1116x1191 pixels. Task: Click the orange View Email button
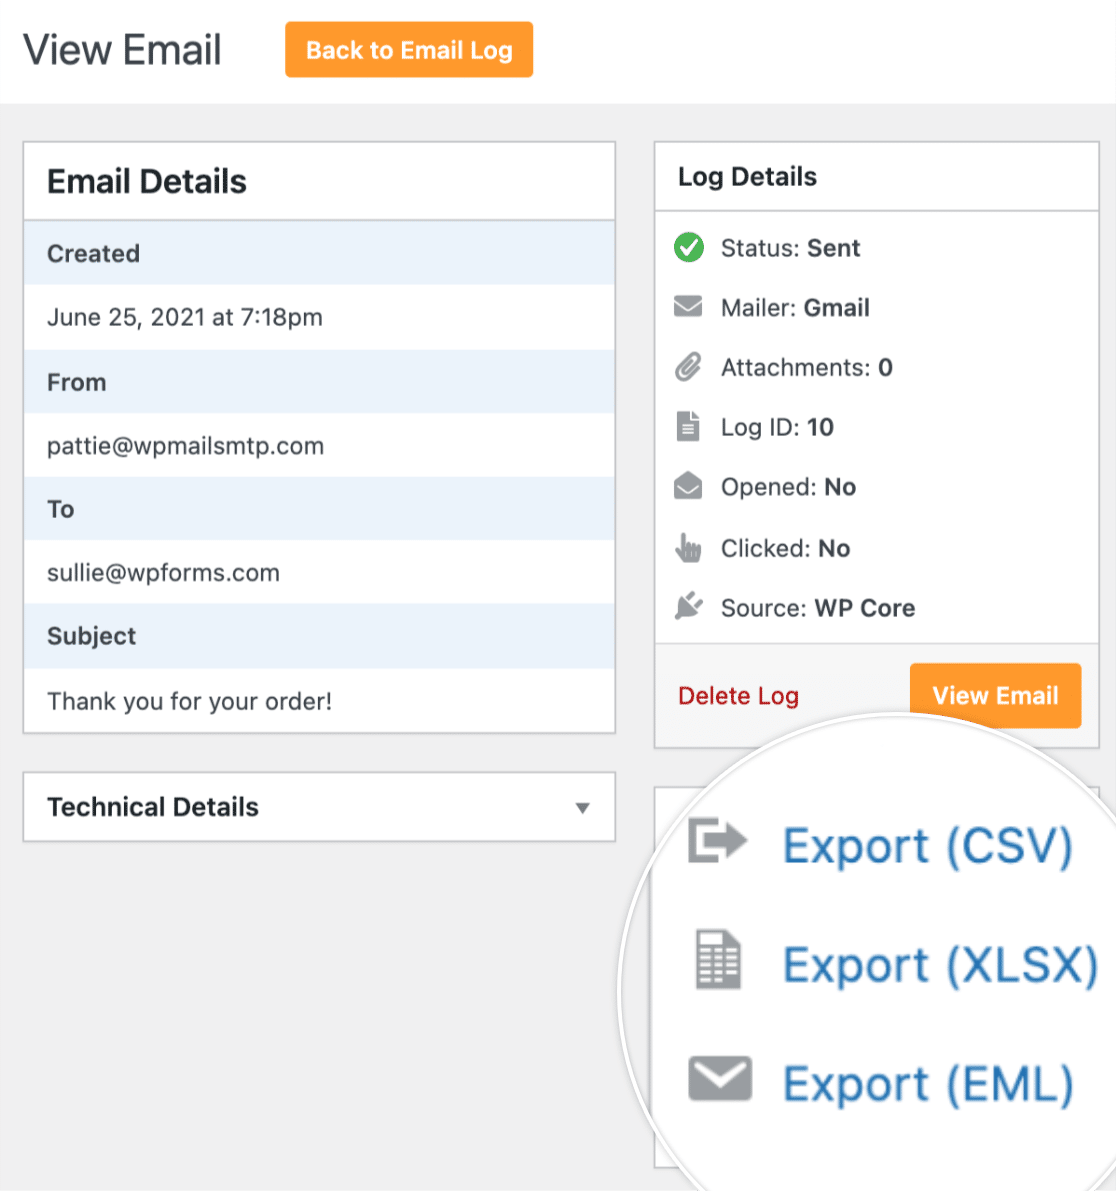click(x=995, y=695)
